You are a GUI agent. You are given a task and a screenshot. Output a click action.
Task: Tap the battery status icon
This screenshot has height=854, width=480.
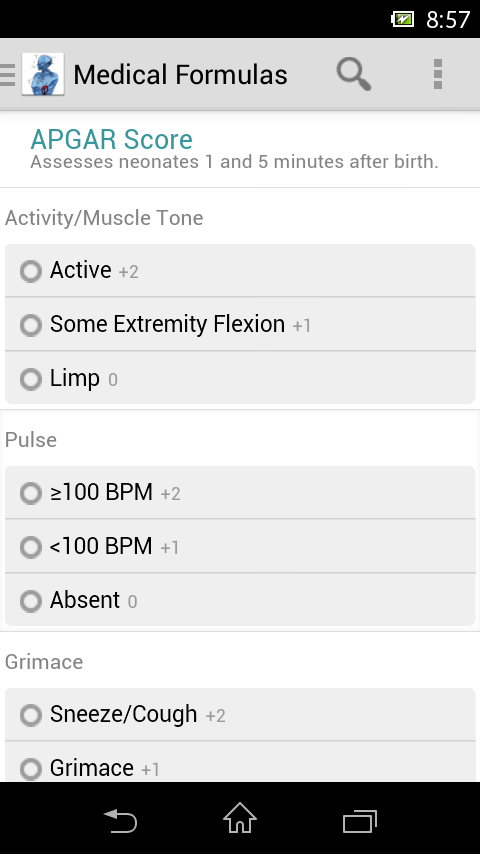click(403, 20)
